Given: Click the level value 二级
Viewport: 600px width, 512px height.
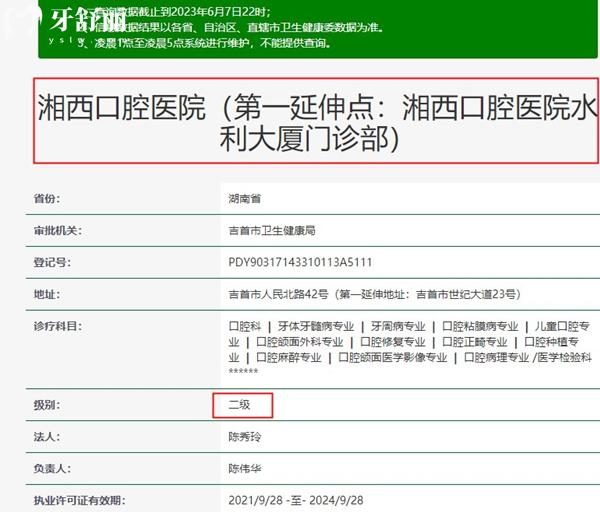Looking at the screenshot, I should [x=239, y=405].
